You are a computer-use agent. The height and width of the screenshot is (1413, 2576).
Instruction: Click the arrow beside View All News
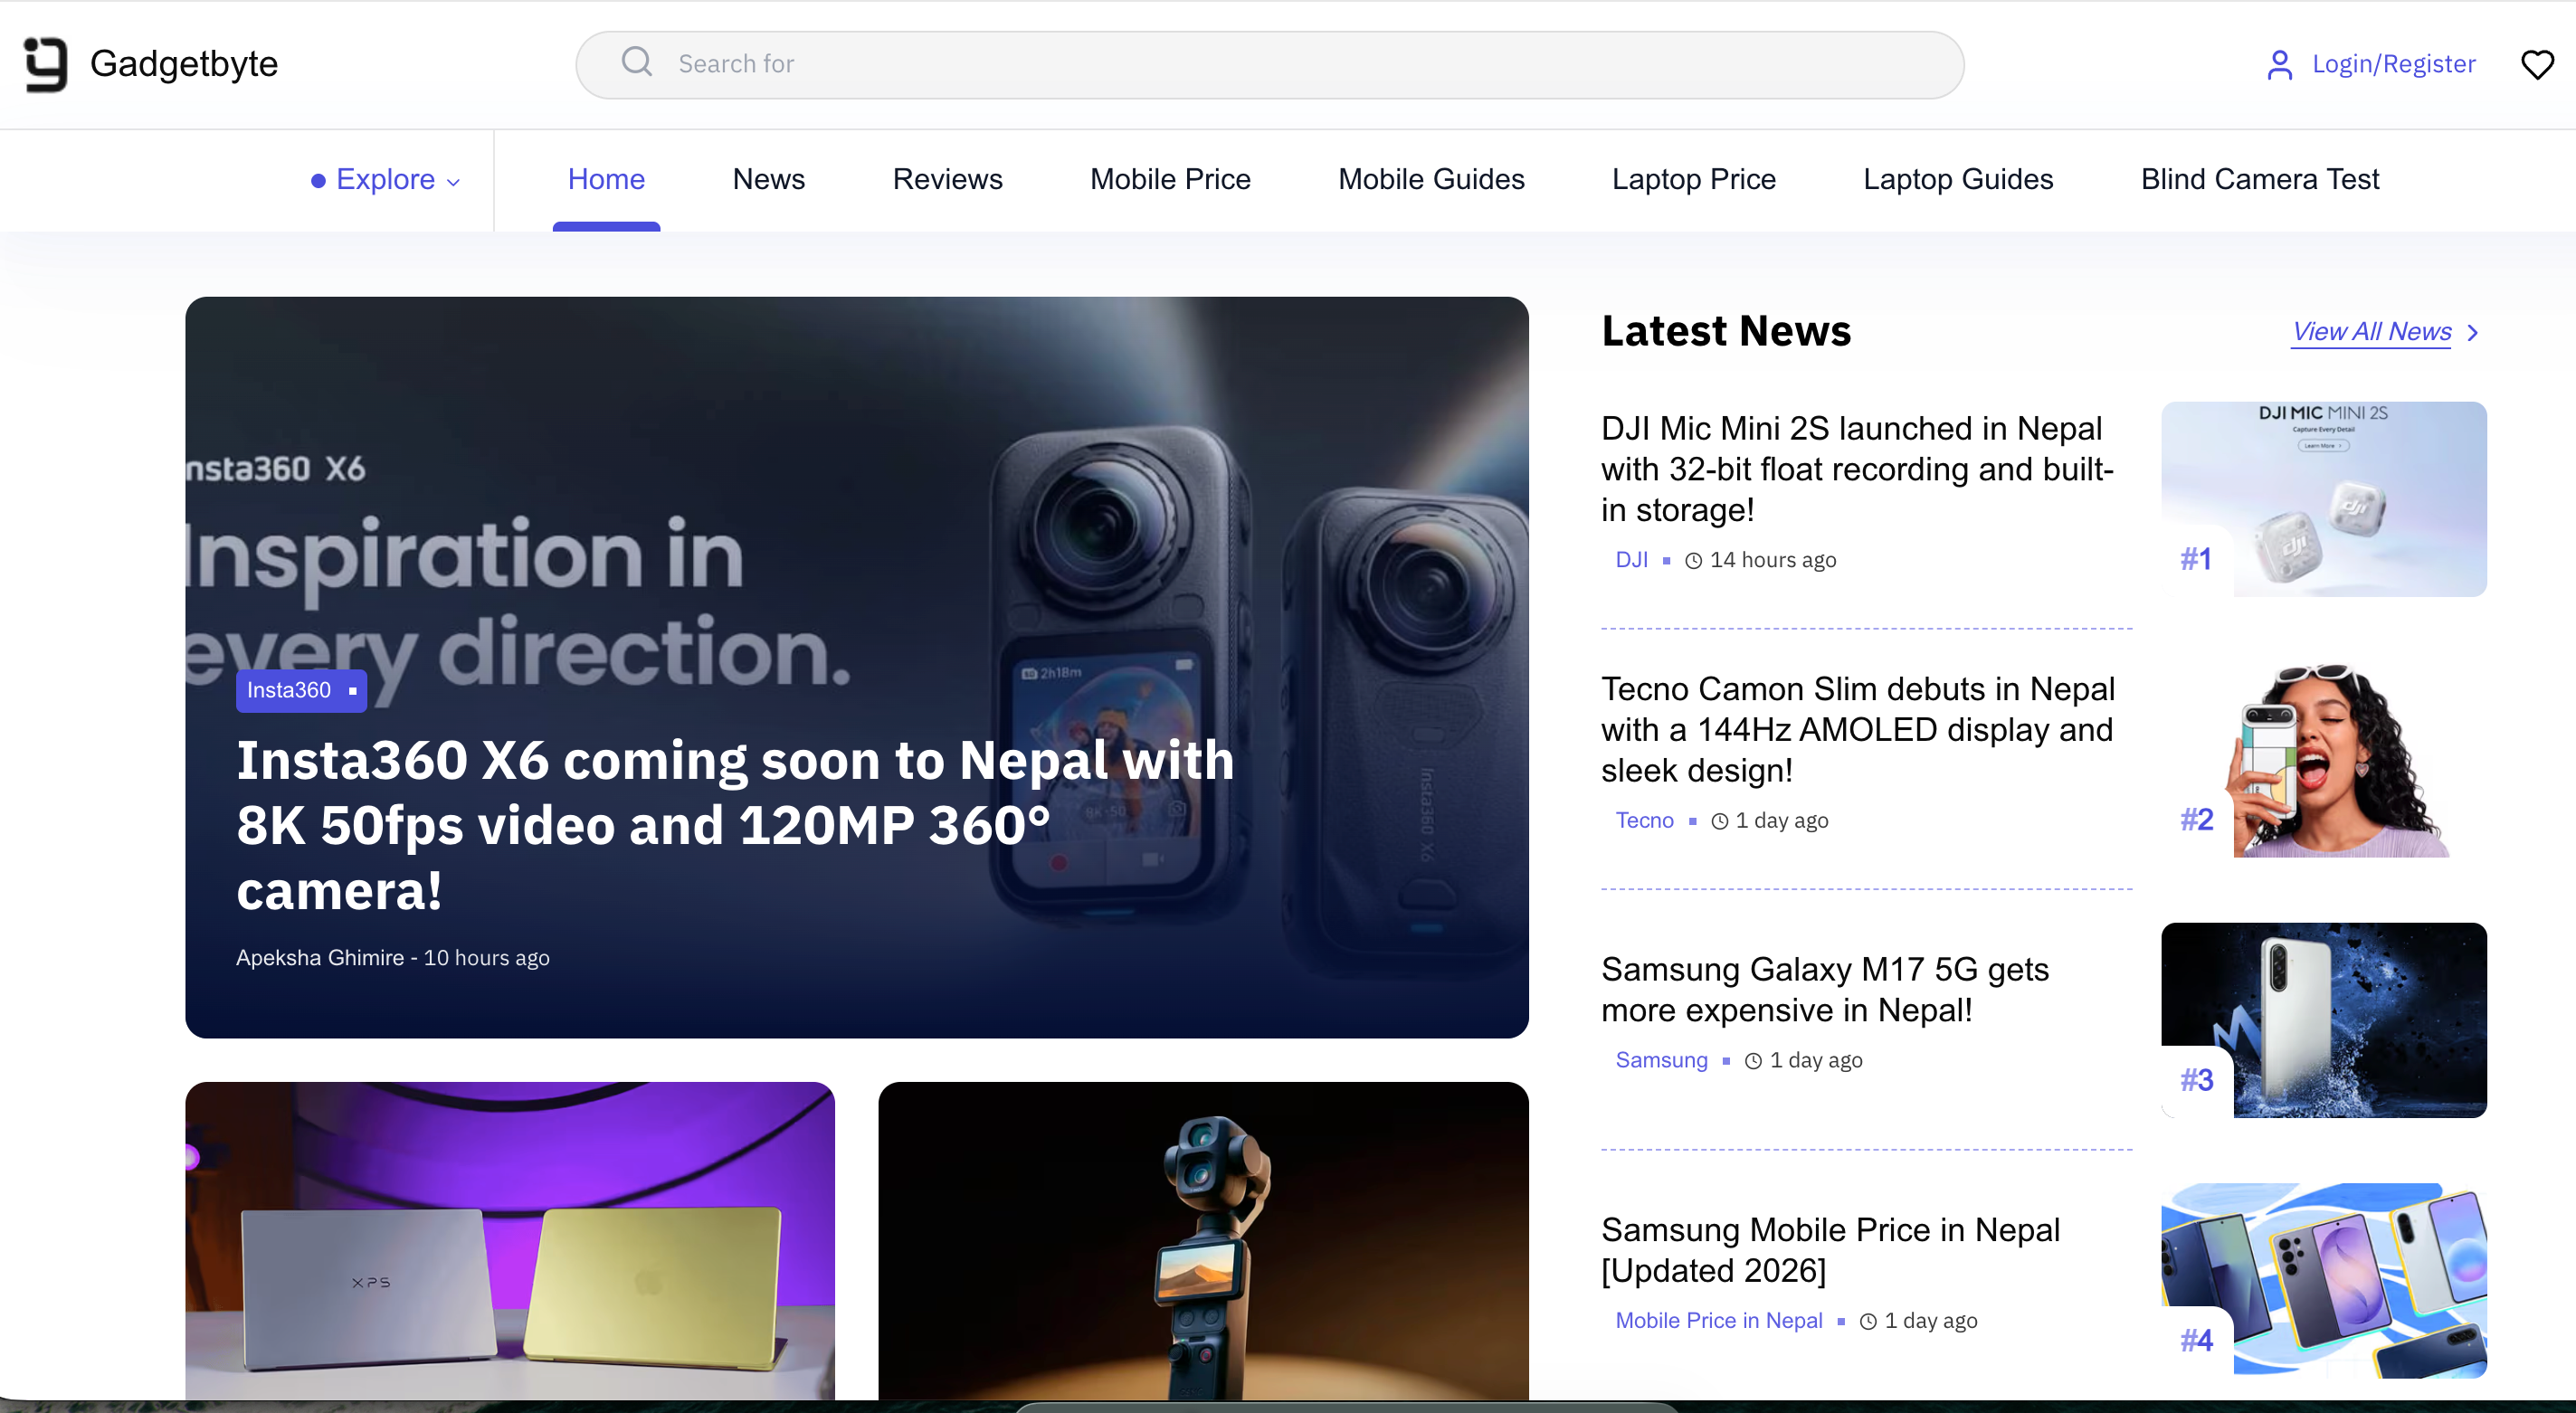coord(2473,333)
